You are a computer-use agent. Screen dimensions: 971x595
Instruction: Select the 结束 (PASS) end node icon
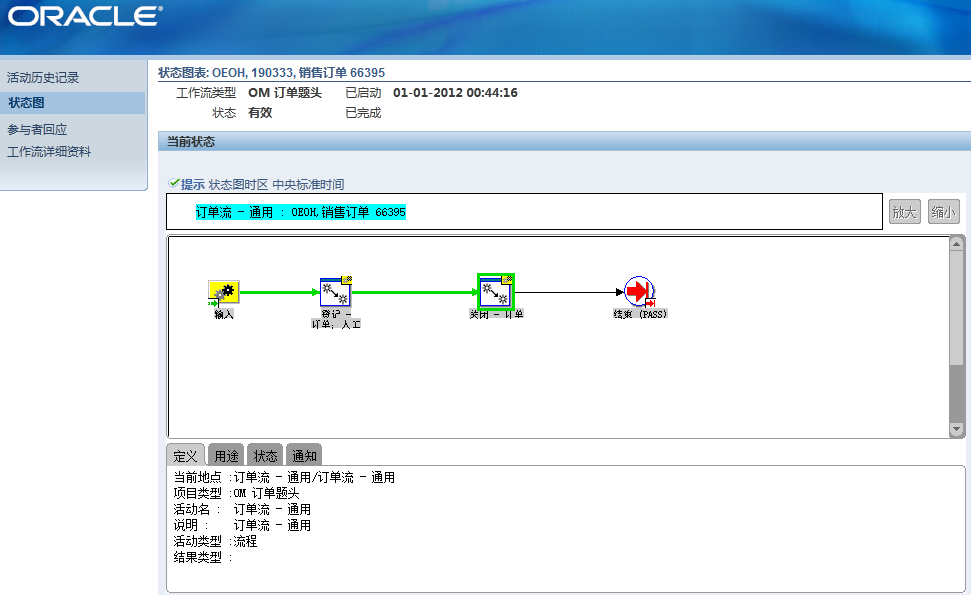637,290
